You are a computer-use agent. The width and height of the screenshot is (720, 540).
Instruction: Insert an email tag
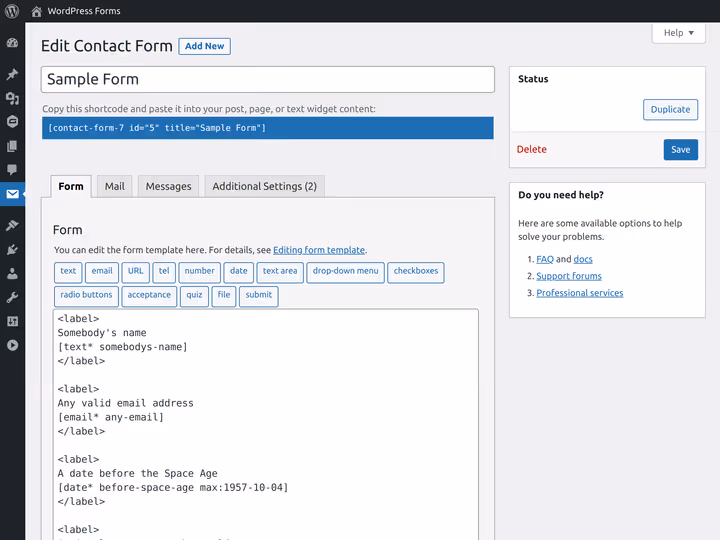tap(102, 272)
